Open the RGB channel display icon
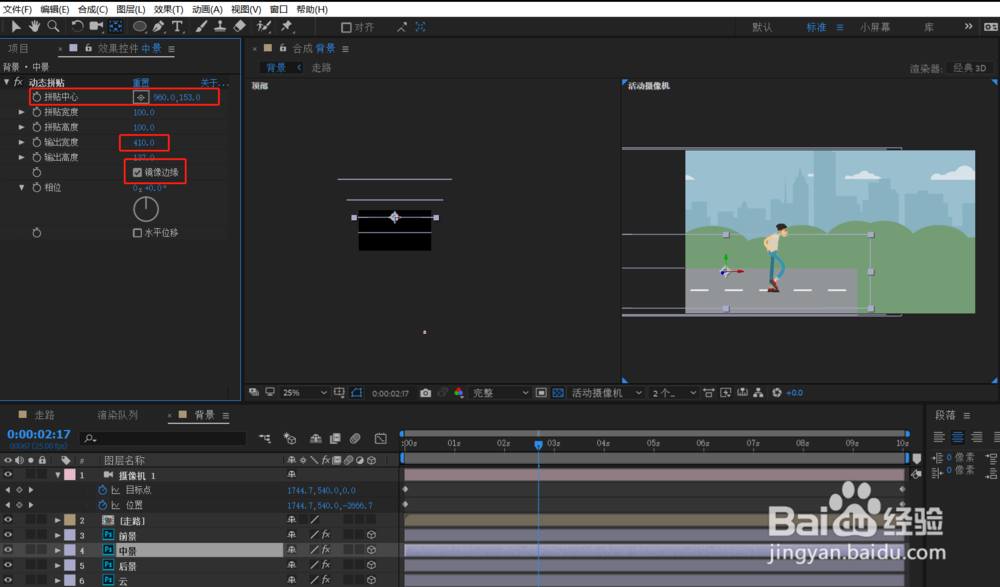The width and height of the screenshot is (1000, 587). point(459,393)
